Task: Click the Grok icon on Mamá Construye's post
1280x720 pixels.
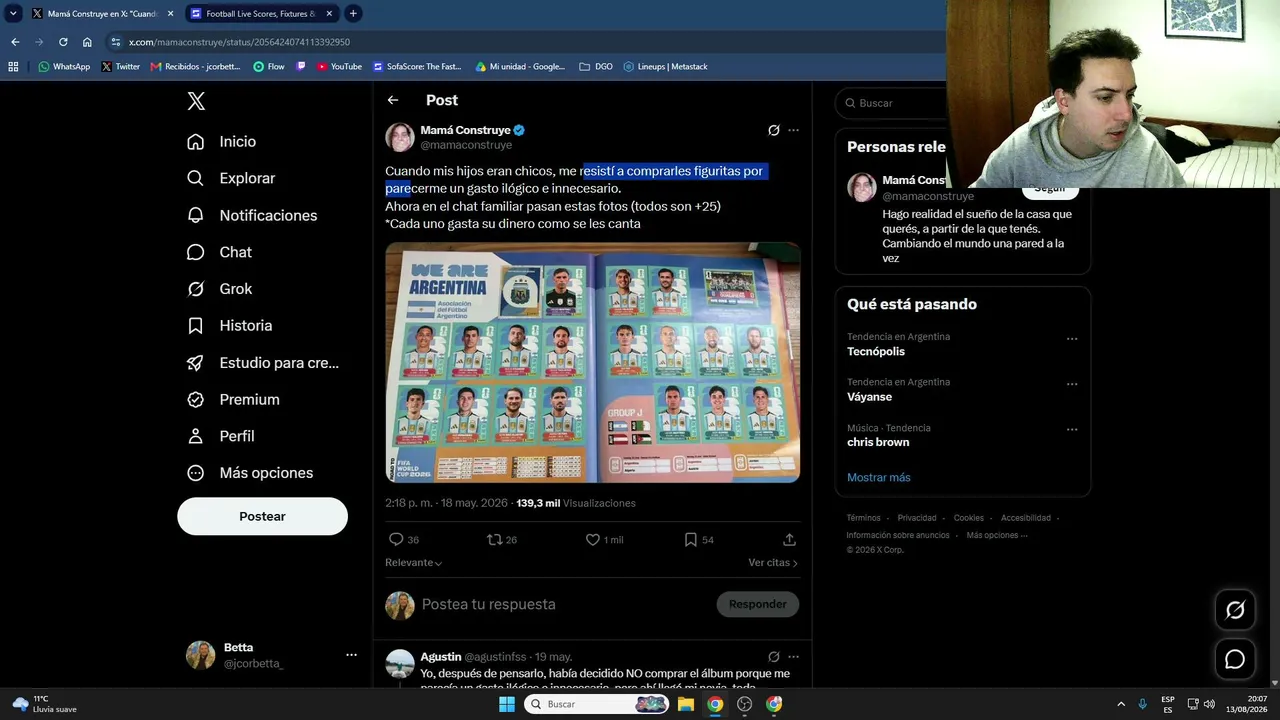Action: pos(773,130)
